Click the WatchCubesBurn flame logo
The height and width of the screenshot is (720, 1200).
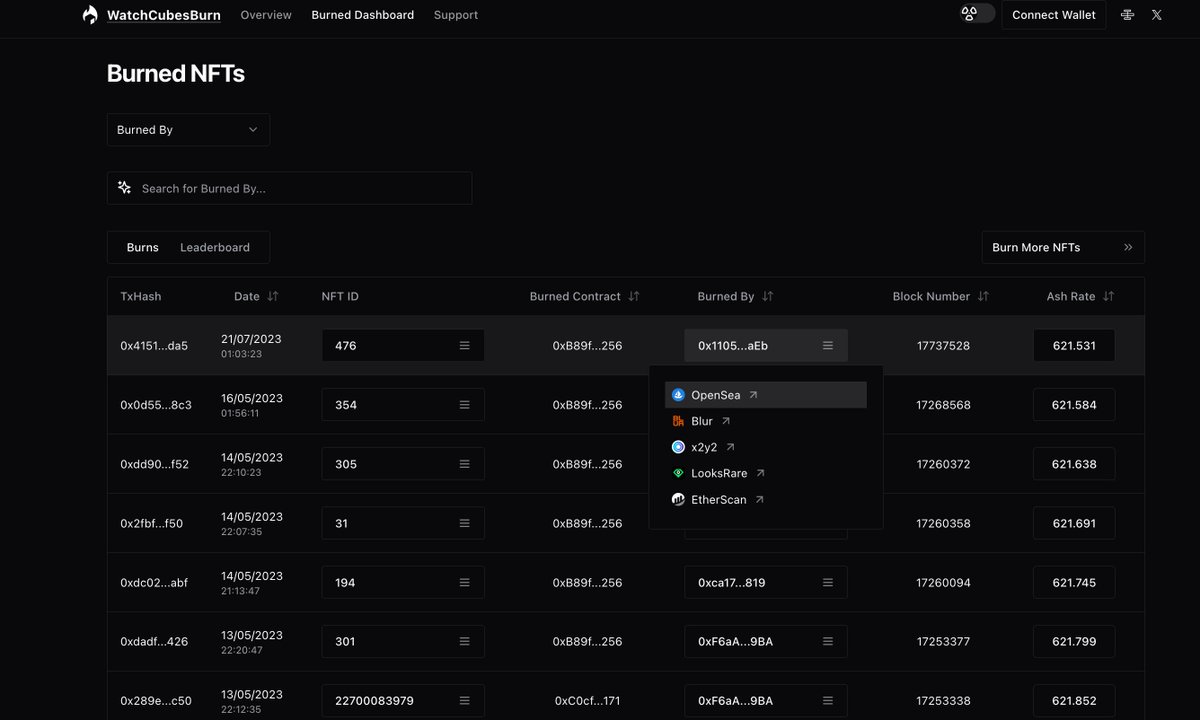pyautogui.click(x=90, y=15)
